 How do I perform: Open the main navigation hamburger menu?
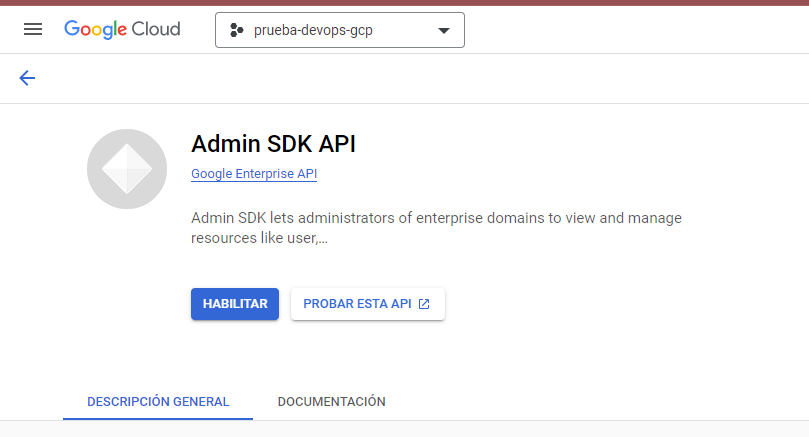33,30
